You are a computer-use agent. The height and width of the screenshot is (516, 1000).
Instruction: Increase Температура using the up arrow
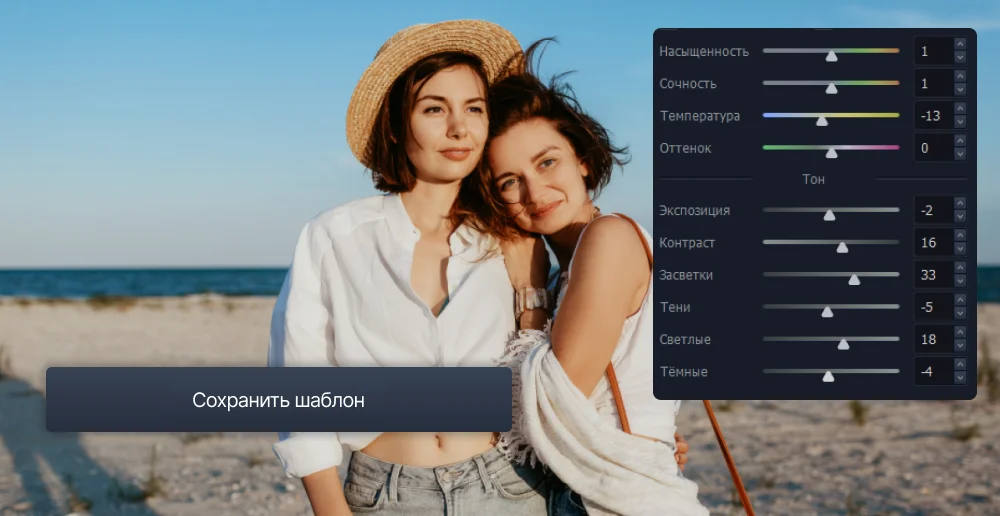[x=960, y=110]
